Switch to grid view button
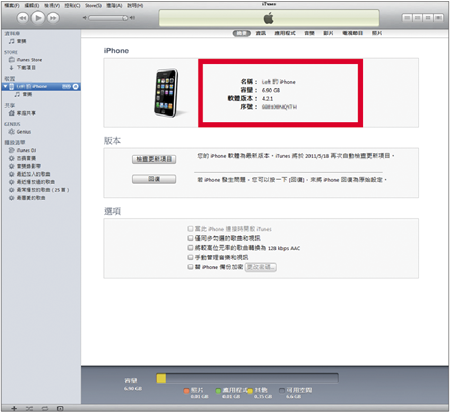This screenshot has height=413, width=450. tap(428, 18)
